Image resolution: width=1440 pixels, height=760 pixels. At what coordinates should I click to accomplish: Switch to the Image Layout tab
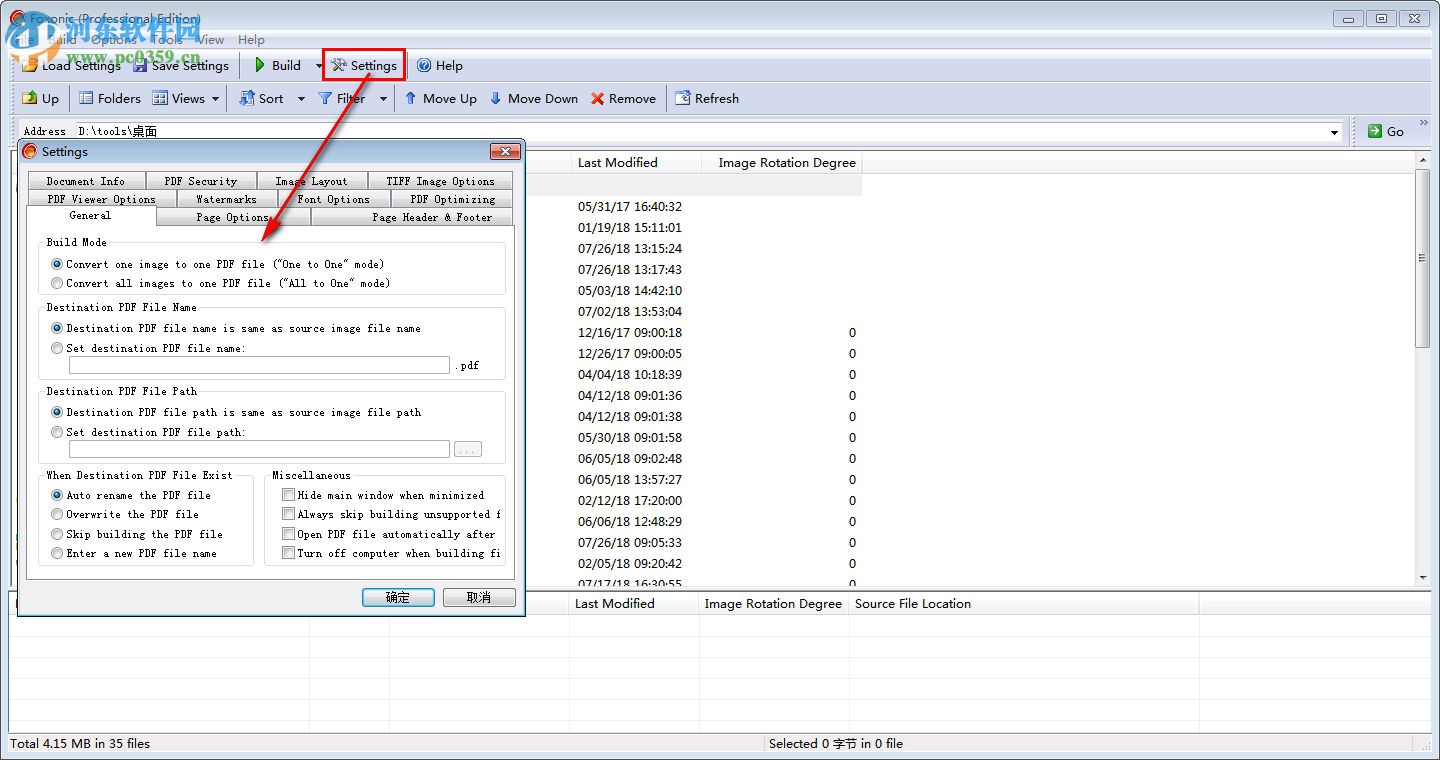[312, 181]
